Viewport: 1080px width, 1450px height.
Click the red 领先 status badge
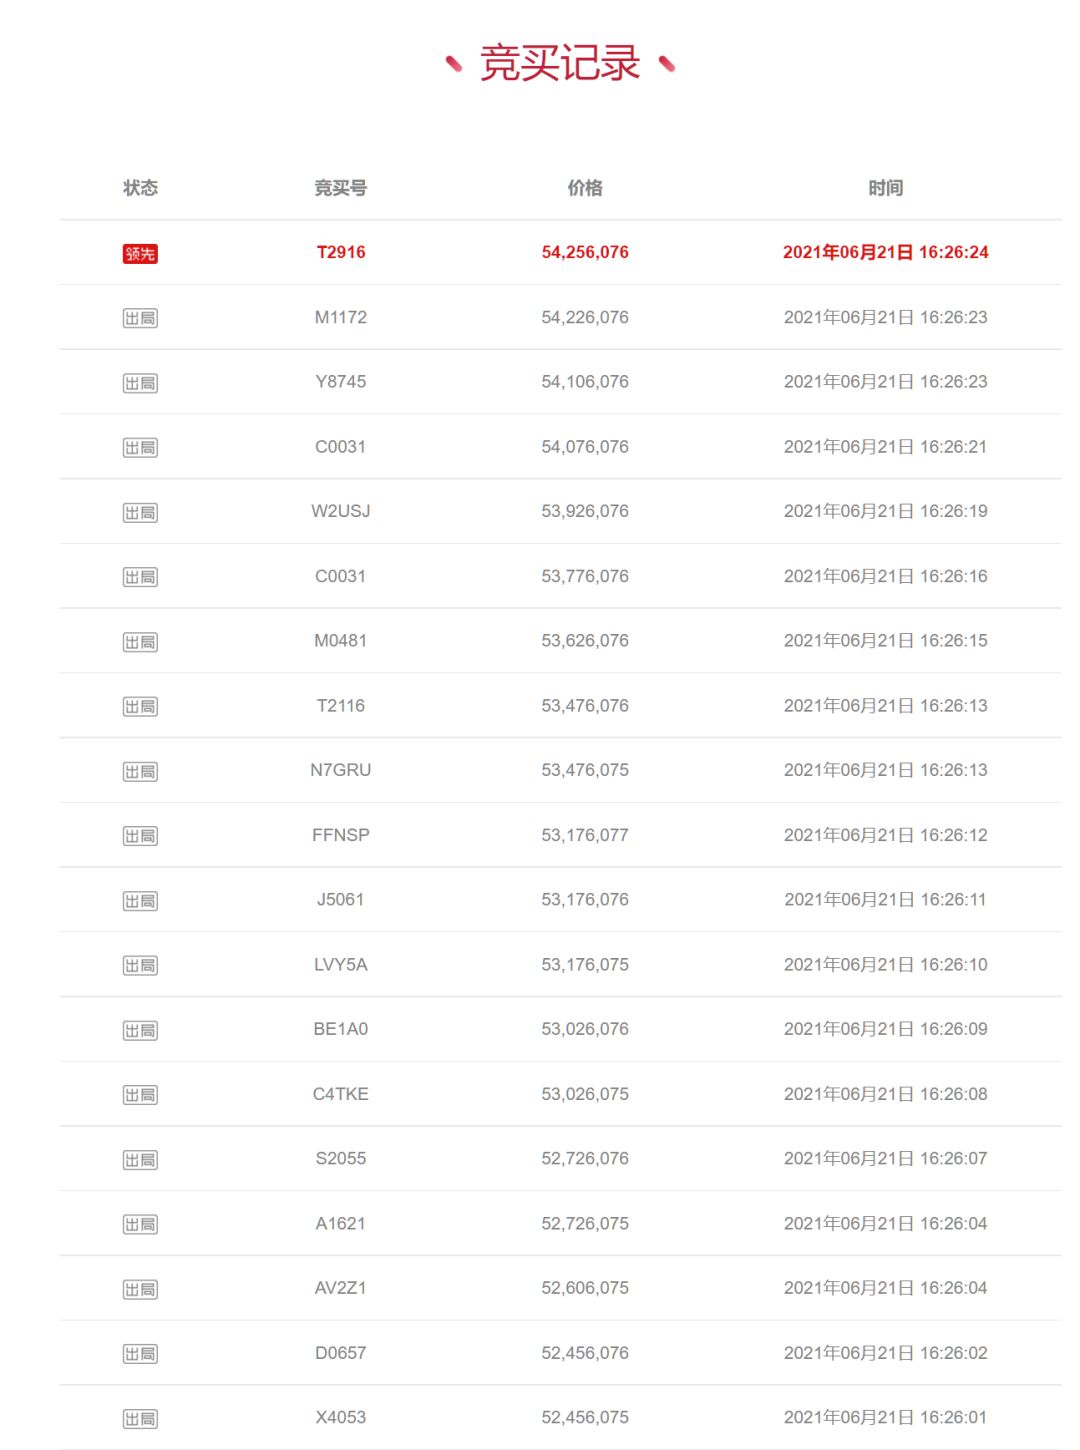140,254
